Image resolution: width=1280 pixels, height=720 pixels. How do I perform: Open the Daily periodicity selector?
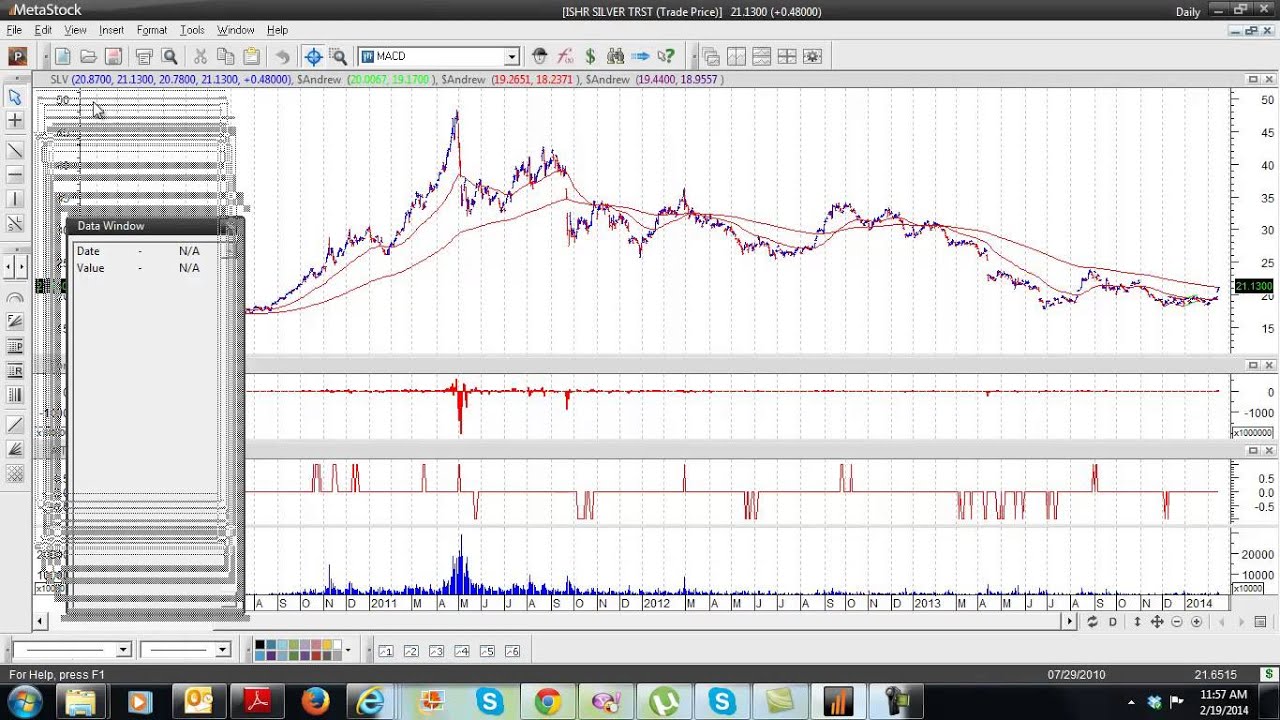pos(1188,12)
